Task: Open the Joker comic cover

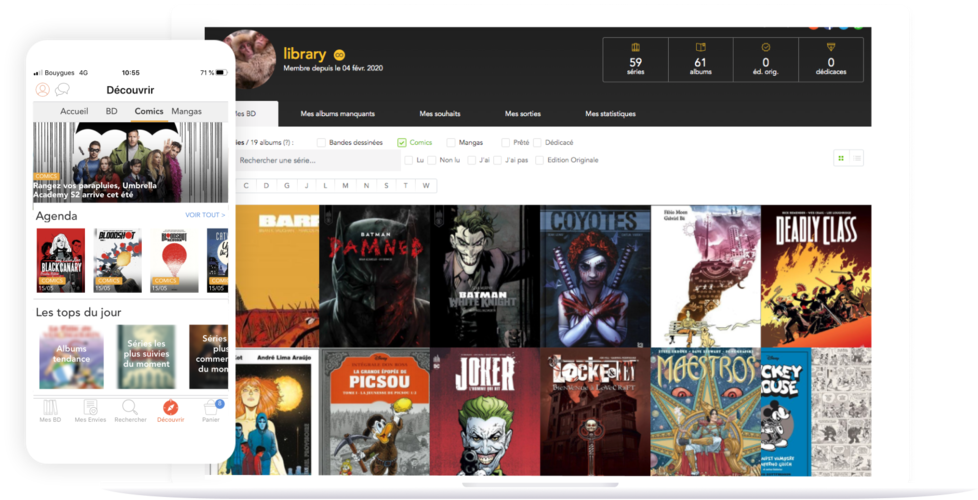Action: tap(485, 412)
